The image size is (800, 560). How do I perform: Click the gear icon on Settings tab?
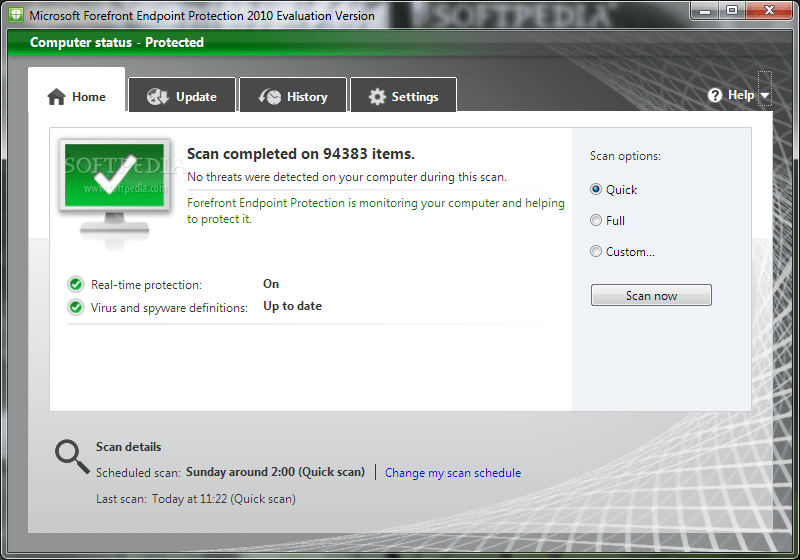[377, 96]
